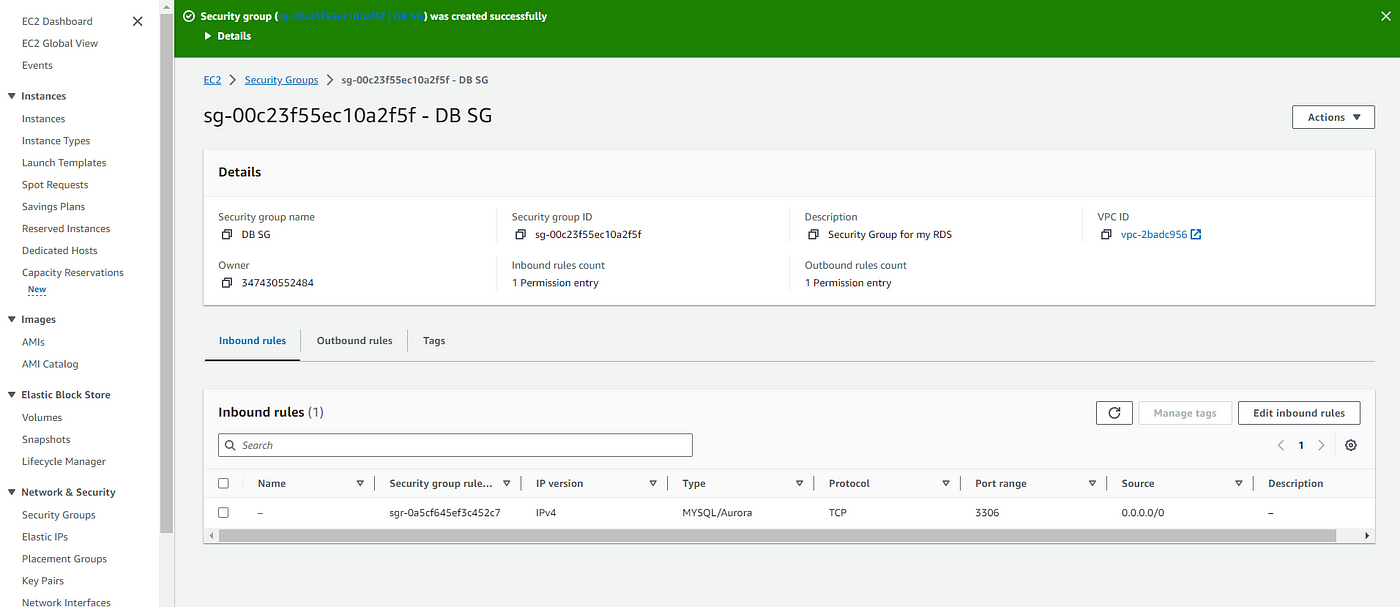Expand Details in the success banner

[x=228, y=36]
